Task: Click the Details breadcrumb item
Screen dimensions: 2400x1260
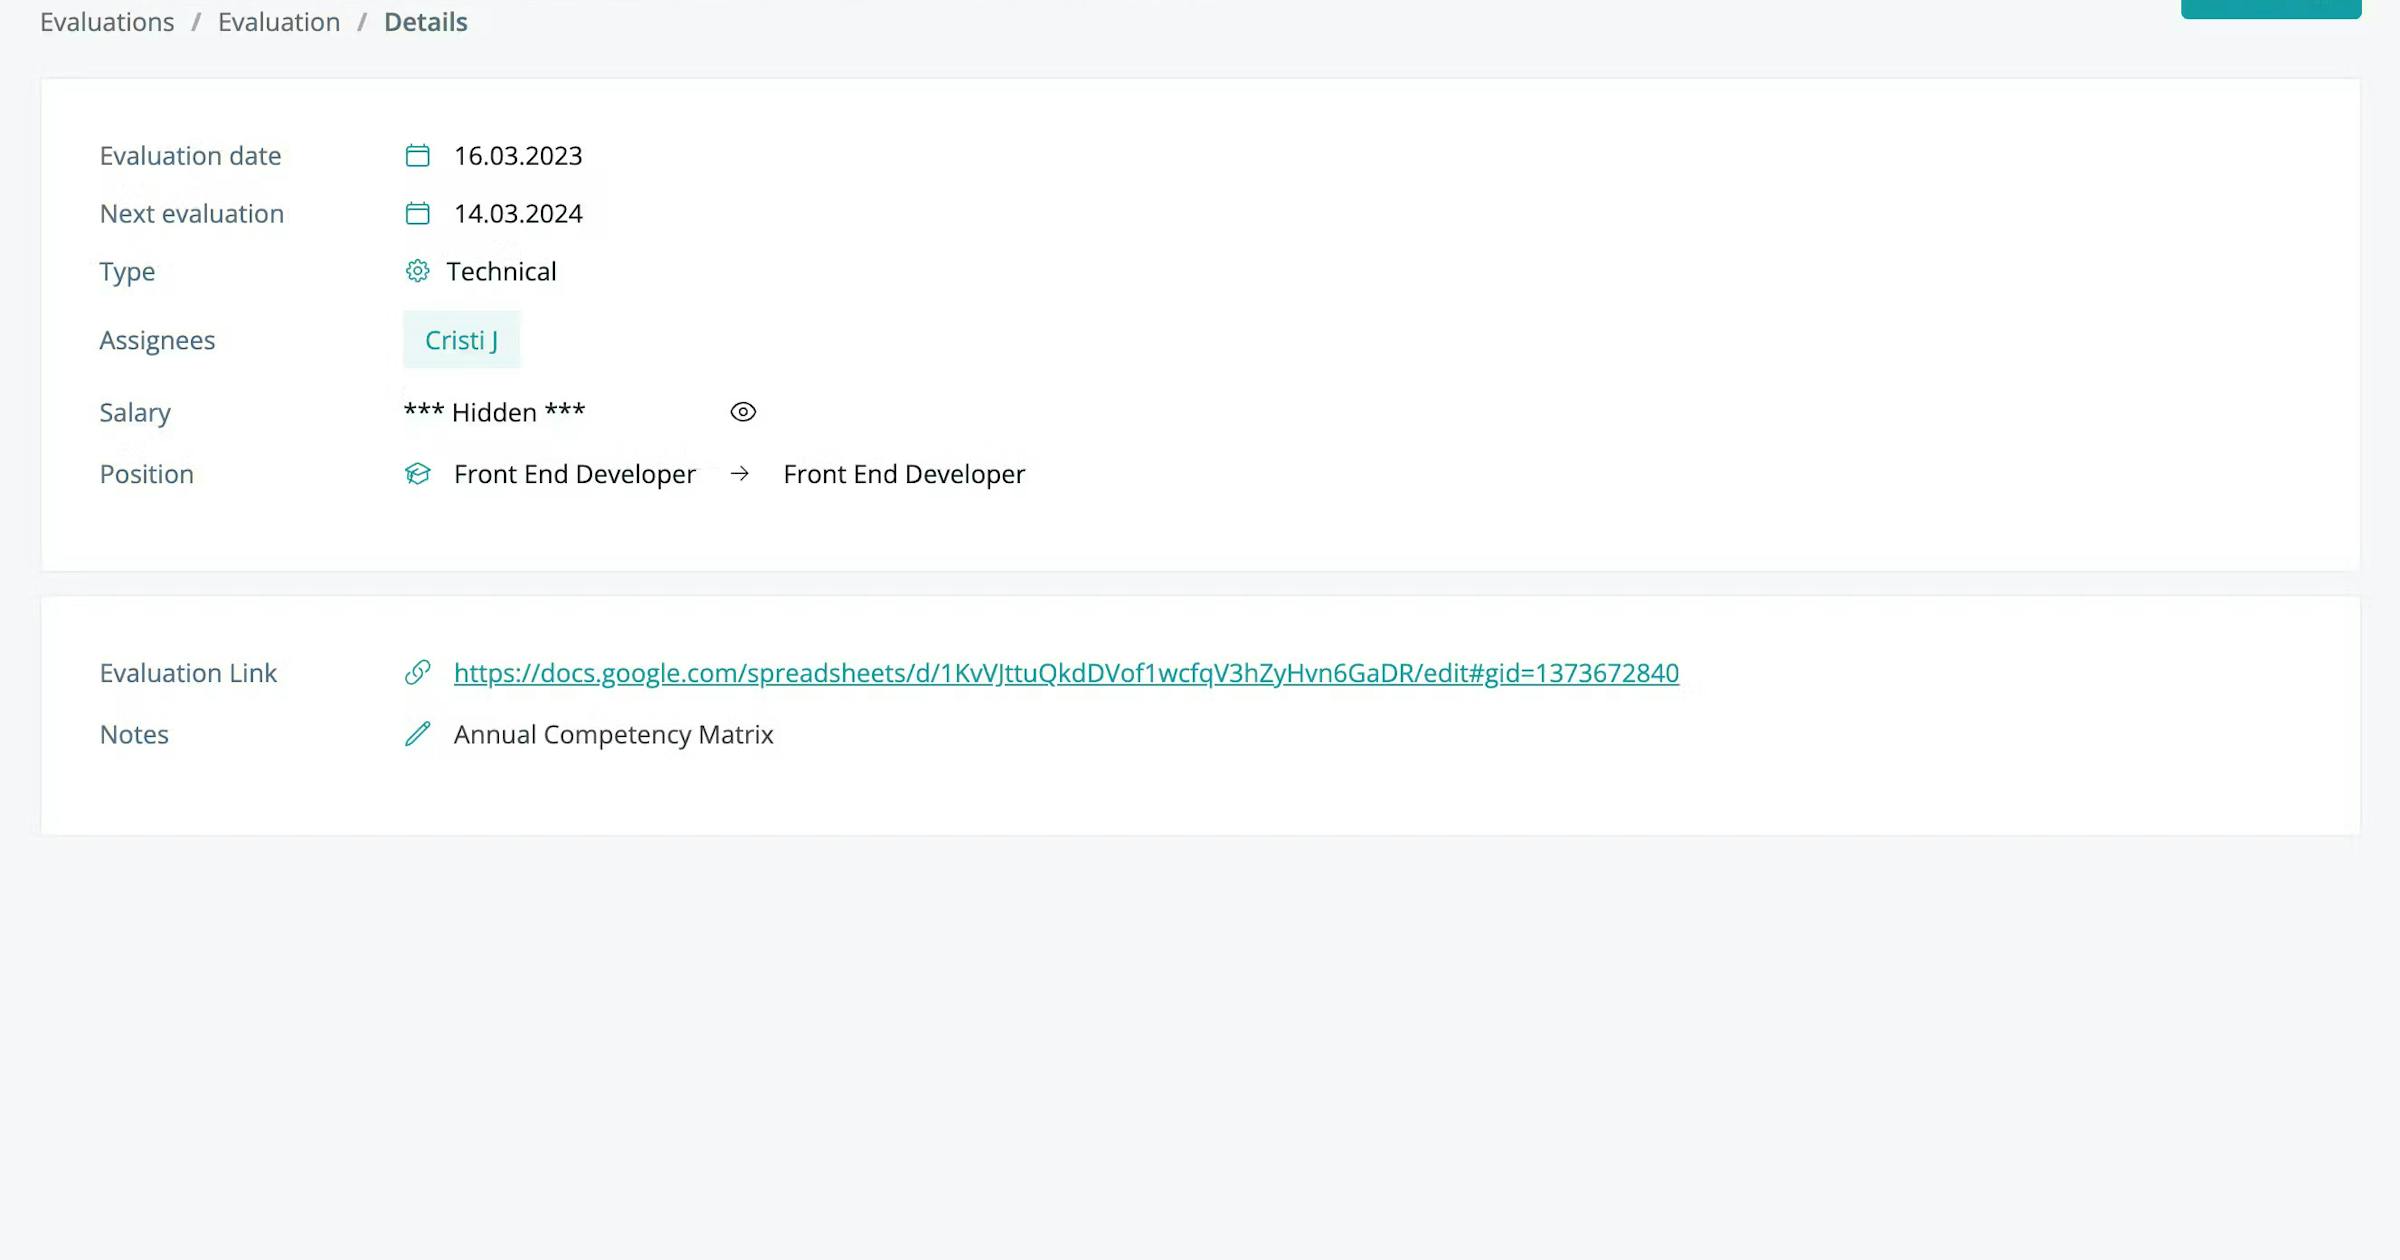Action: (426, 22)
